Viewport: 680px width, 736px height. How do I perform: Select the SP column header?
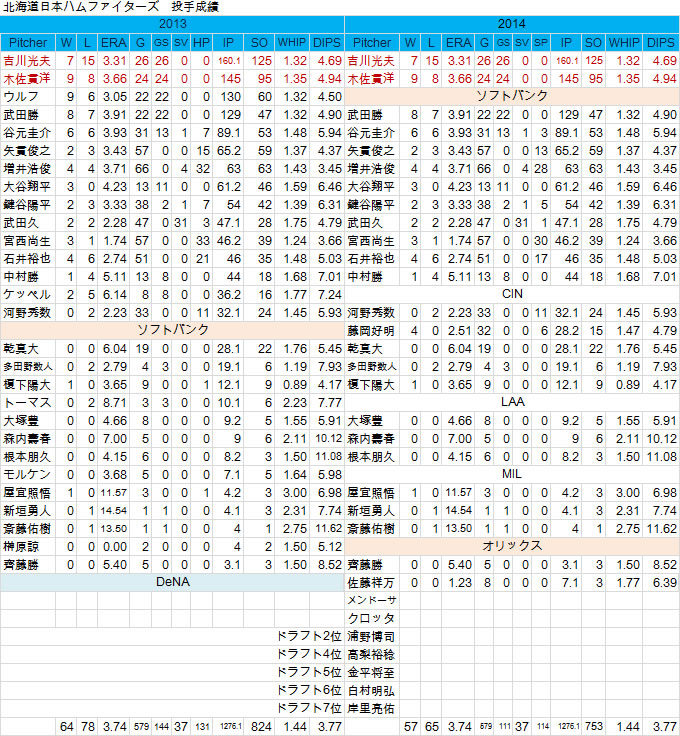(x=541, y=43)
